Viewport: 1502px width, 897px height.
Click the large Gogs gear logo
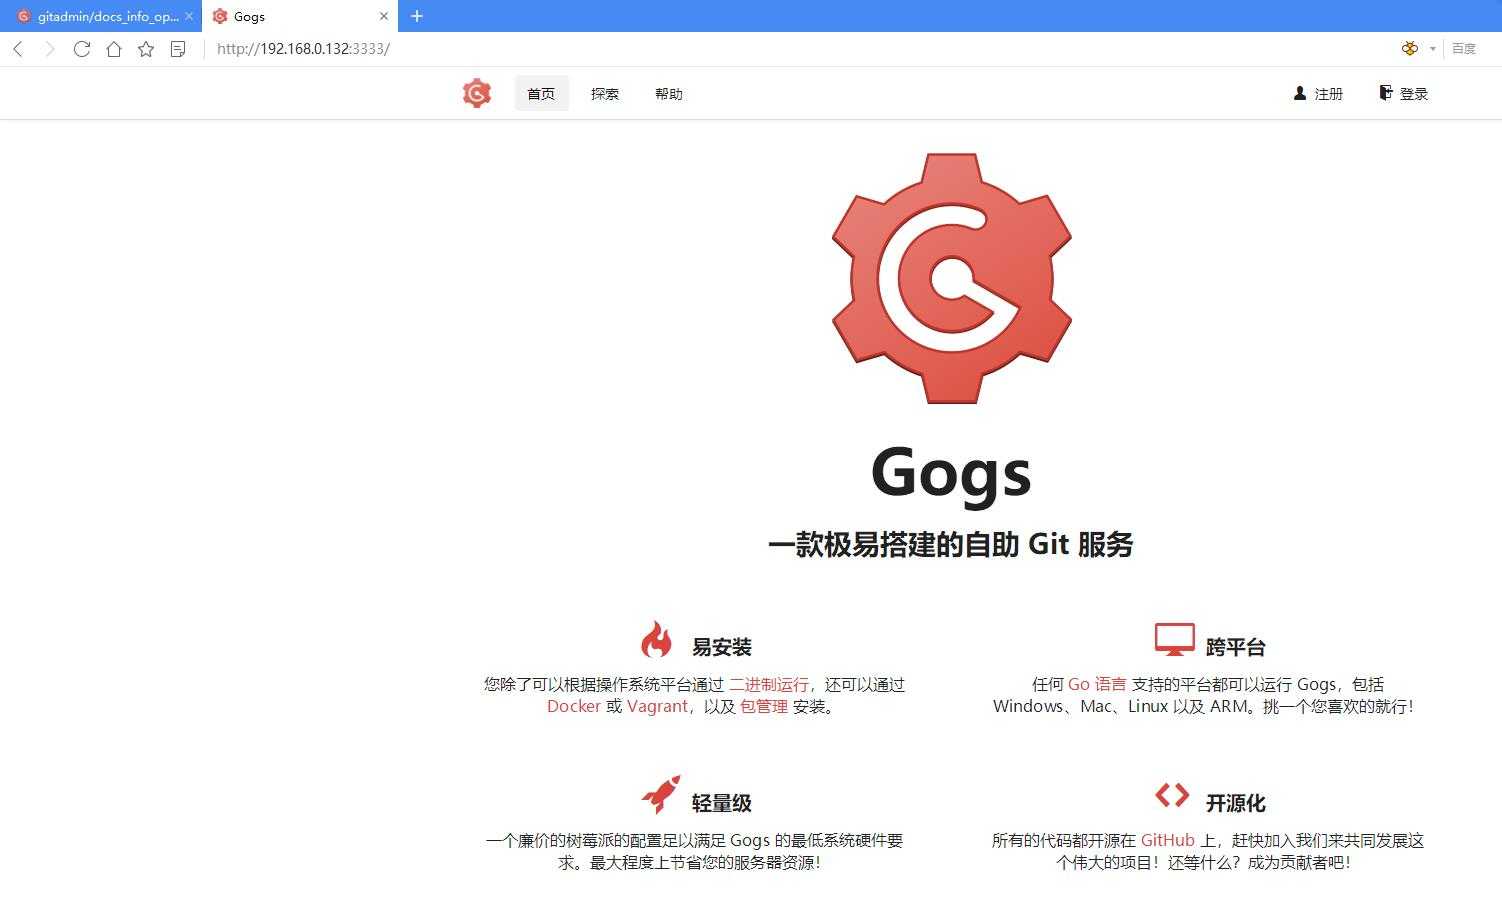[952, 278]
